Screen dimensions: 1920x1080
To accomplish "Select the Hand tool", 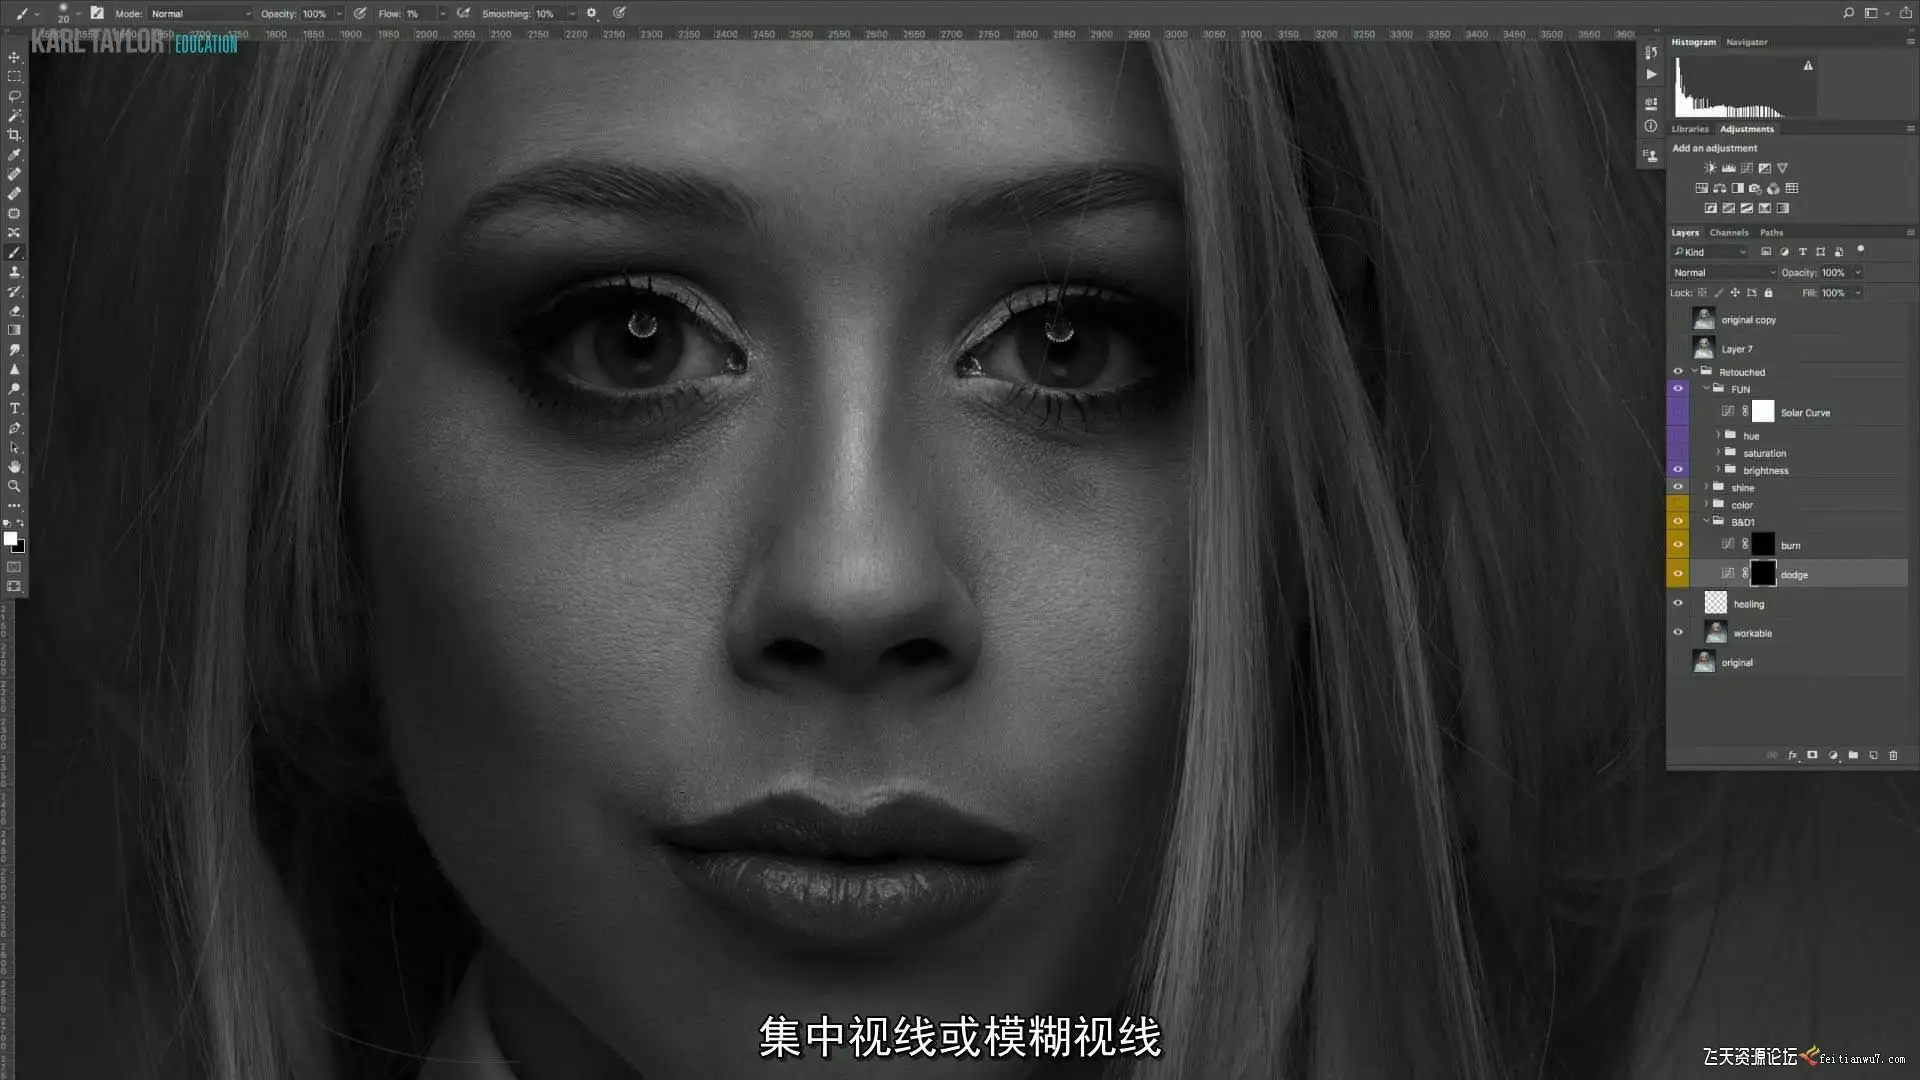I will pos(14,467).
